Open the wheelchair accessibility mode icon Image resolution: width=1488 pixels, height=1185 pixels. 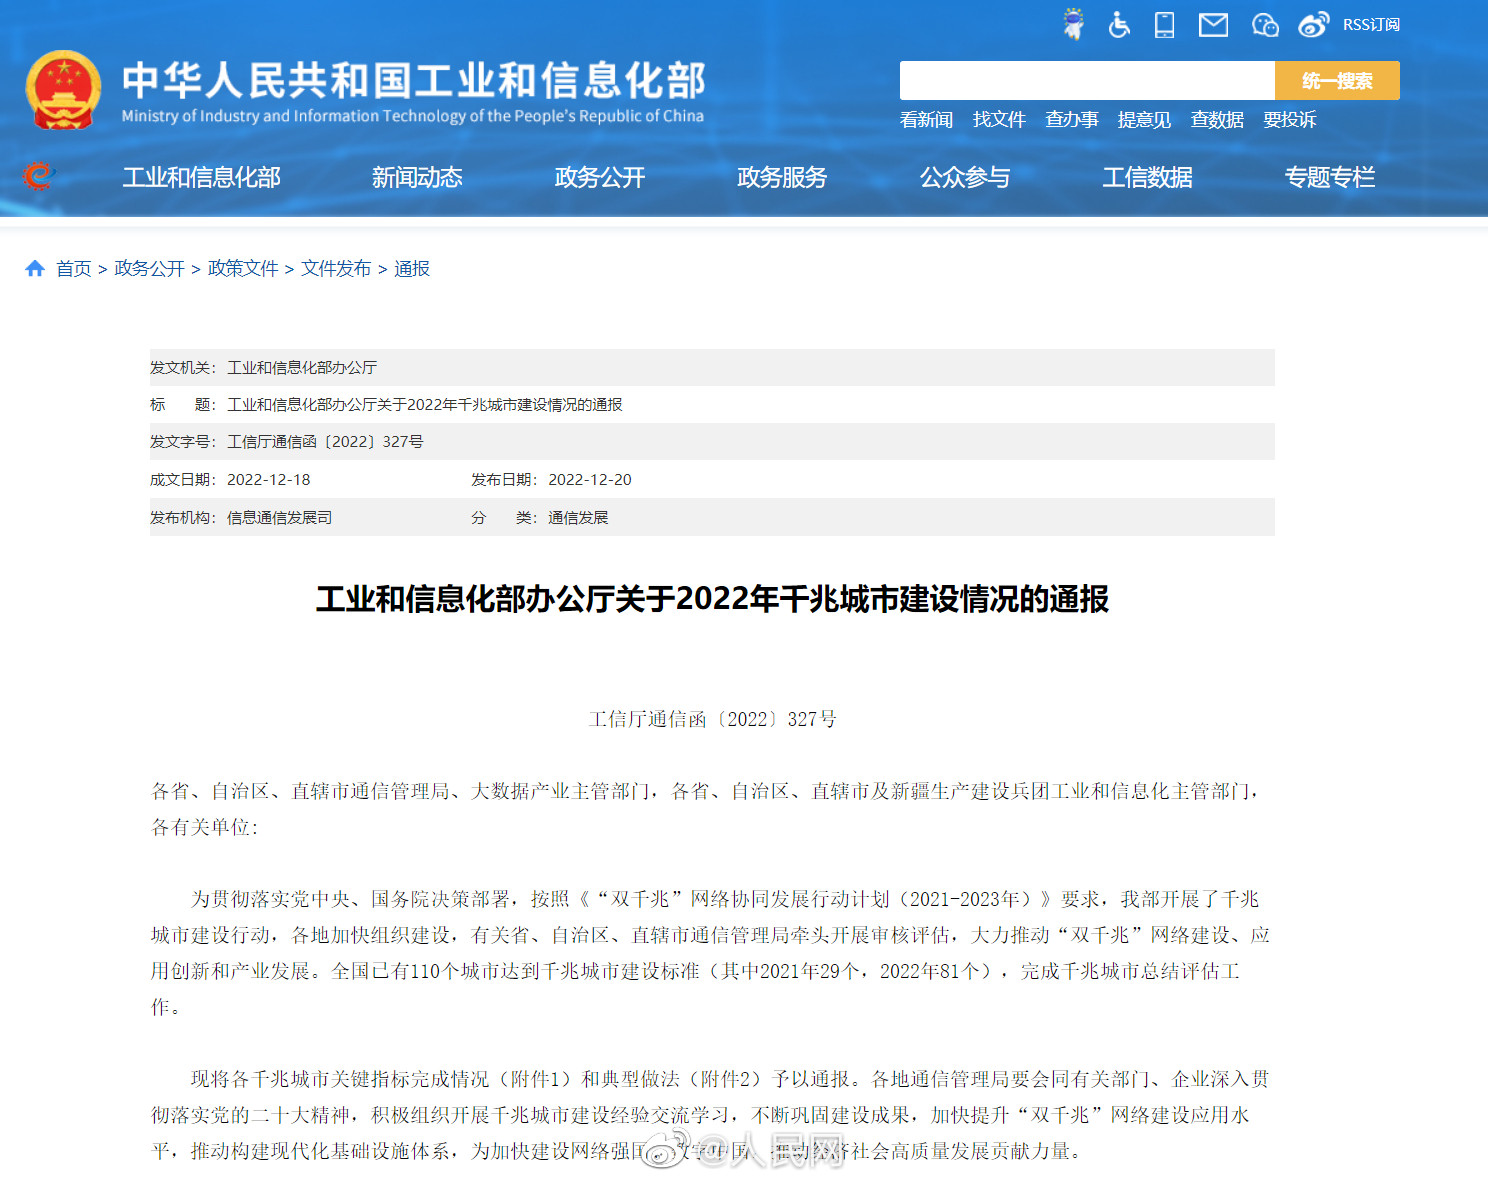1119,24
